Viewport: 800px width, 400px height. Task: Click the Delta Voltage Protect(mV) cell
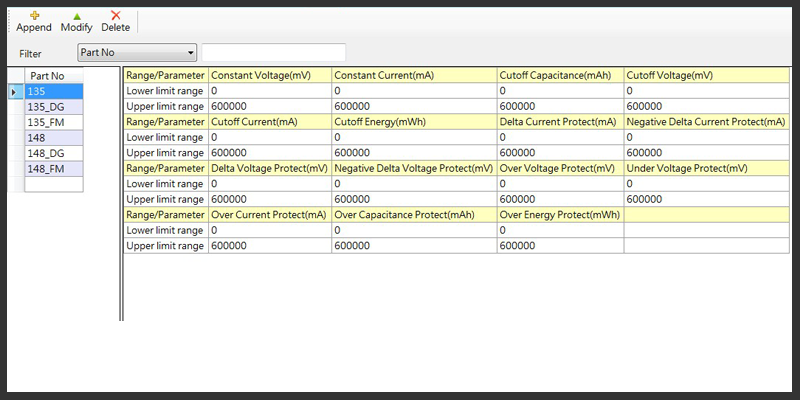(x=270, y=168)
